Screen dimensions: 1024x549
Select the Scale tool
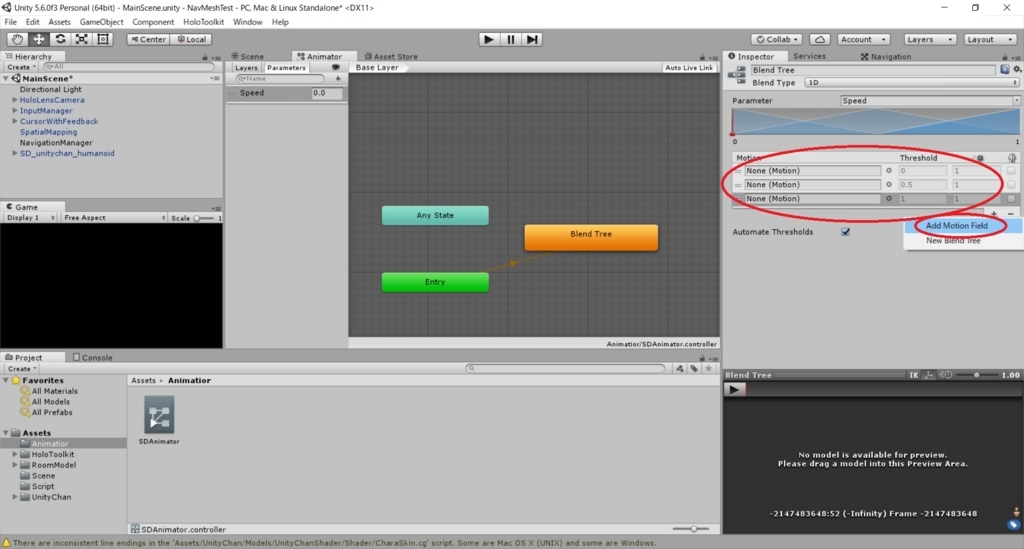pos(82,39)
